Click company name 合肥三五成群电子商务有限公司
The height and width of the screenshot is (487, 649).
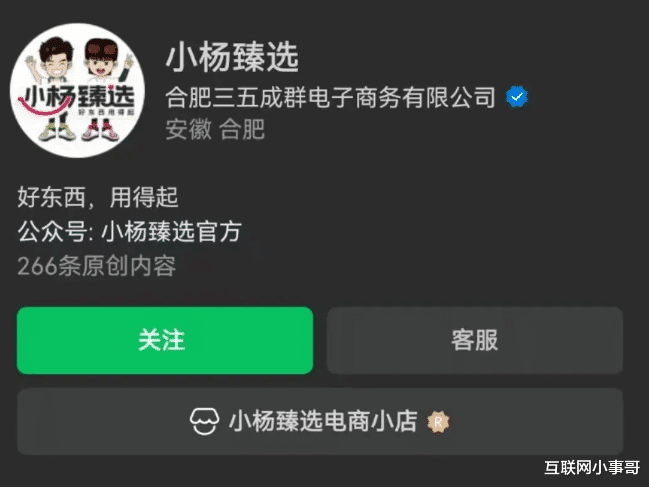click(x=330, y=97)
